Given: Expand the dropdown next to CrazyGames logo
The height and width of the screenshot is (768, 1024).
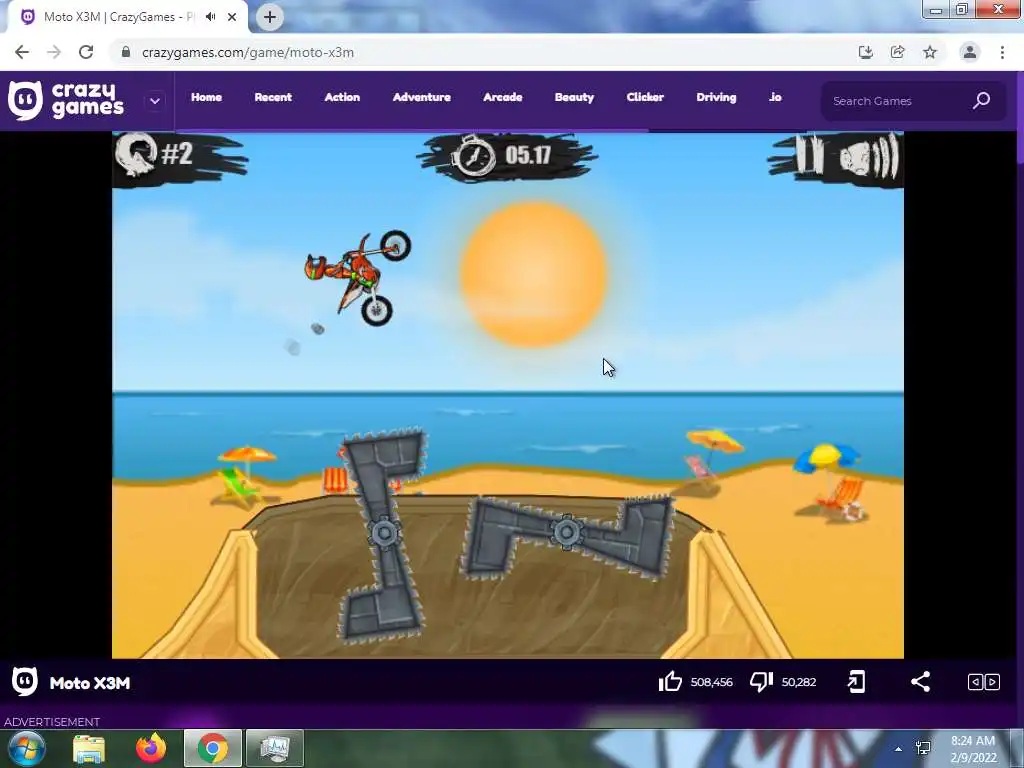Looking at the screenshot, I should click(155, 101).
